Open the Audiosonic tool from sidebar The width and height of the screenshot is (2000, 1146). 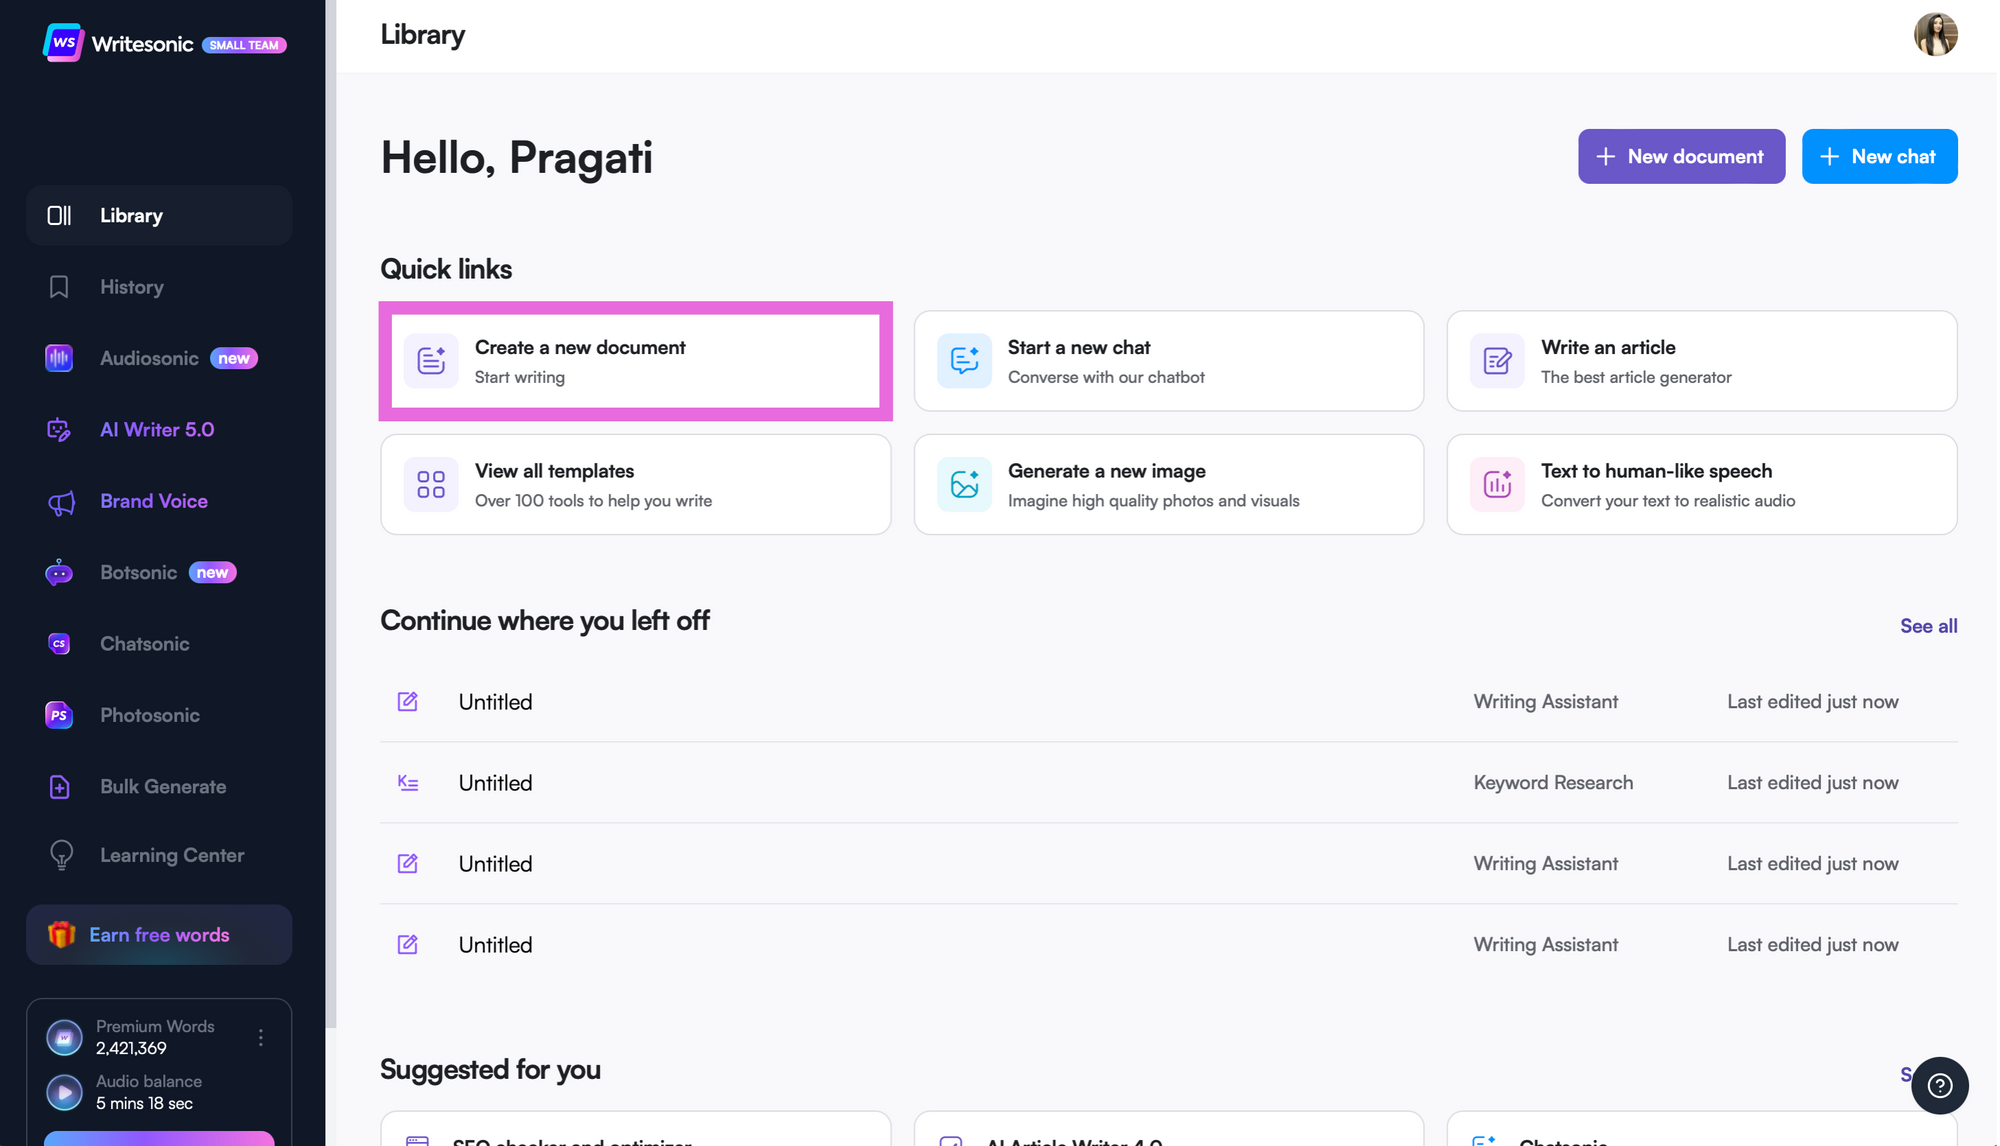(x=150, y=357)
